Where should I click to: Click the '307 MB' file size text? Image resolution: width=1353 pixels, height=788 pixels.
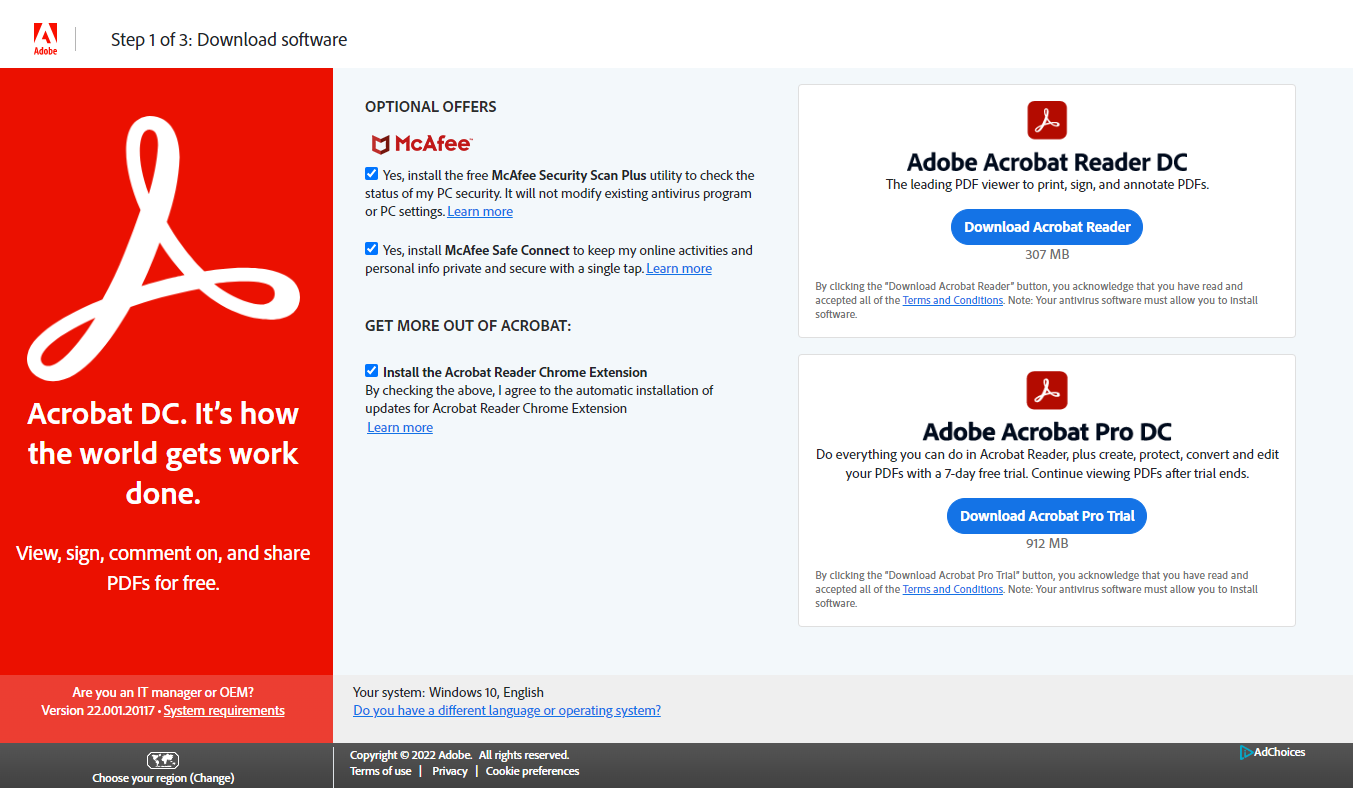click(1047, 255)
